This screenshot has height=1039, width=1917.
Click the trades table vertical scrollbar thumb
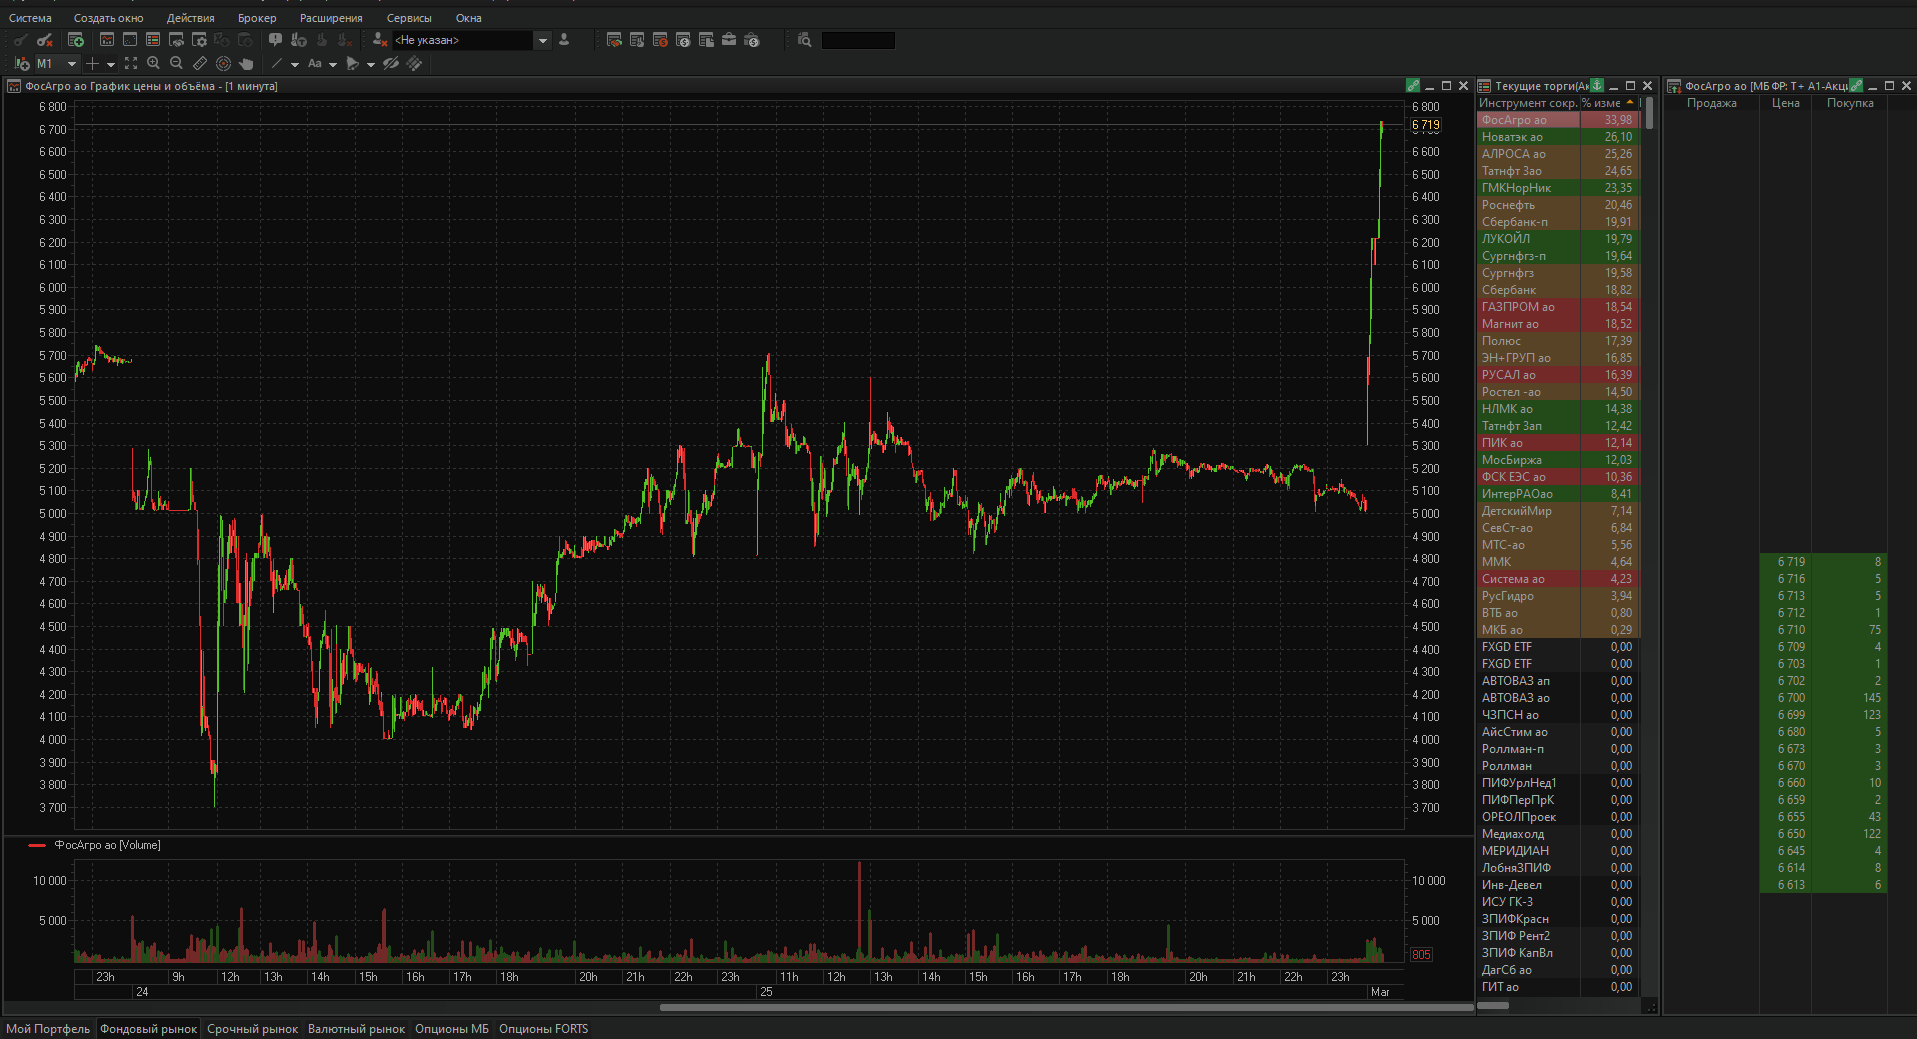point(1648,113)
